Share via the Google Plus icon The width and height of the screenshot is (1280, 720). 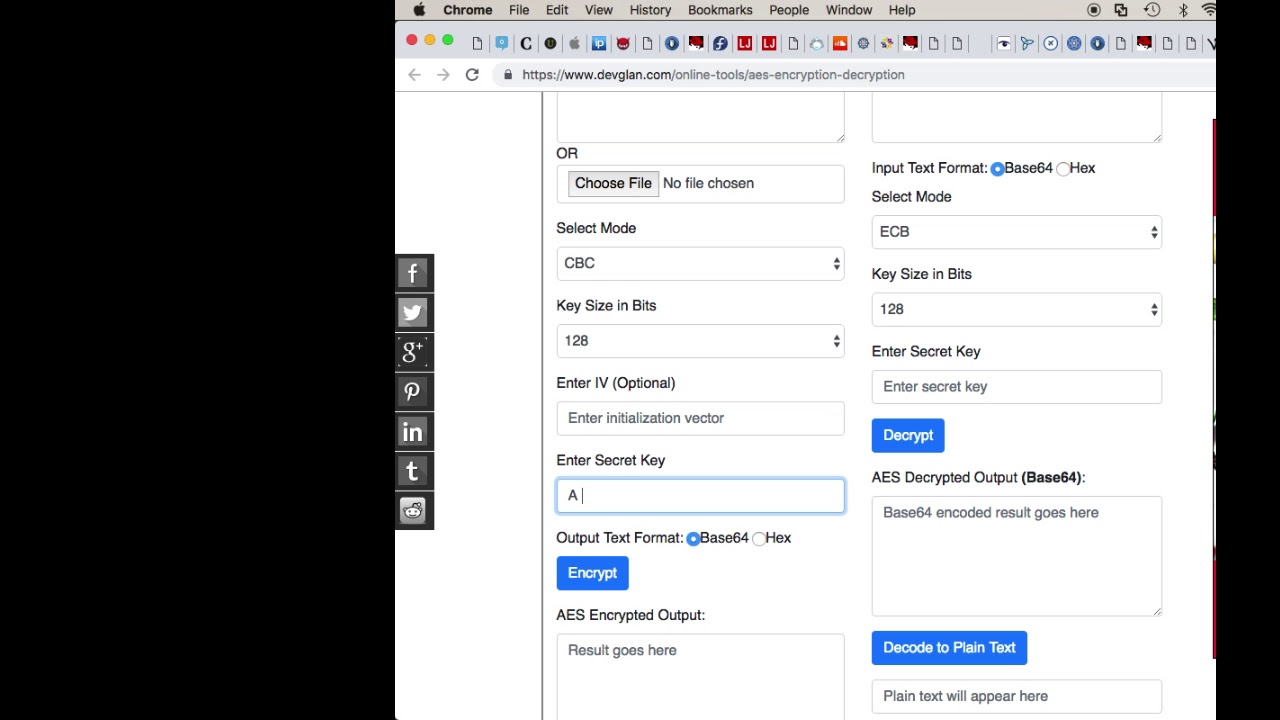point(413,352)
